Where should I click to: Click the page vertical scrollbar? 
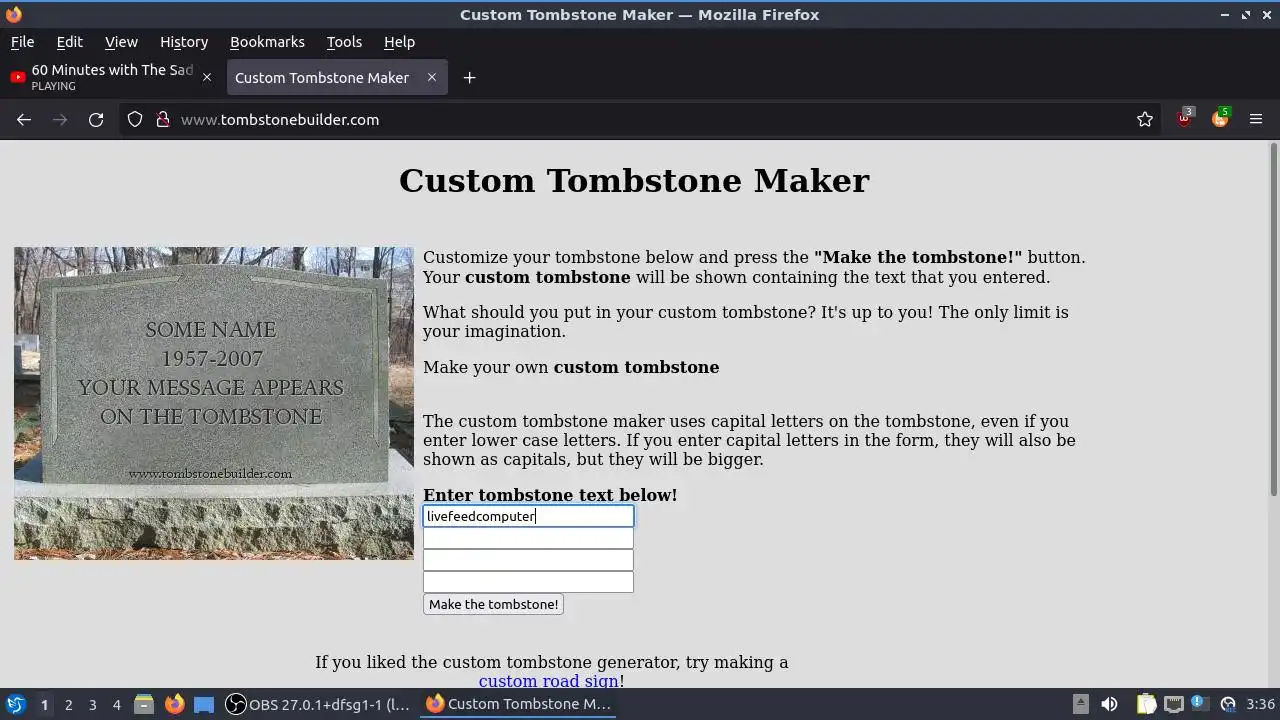[1274, 320]
